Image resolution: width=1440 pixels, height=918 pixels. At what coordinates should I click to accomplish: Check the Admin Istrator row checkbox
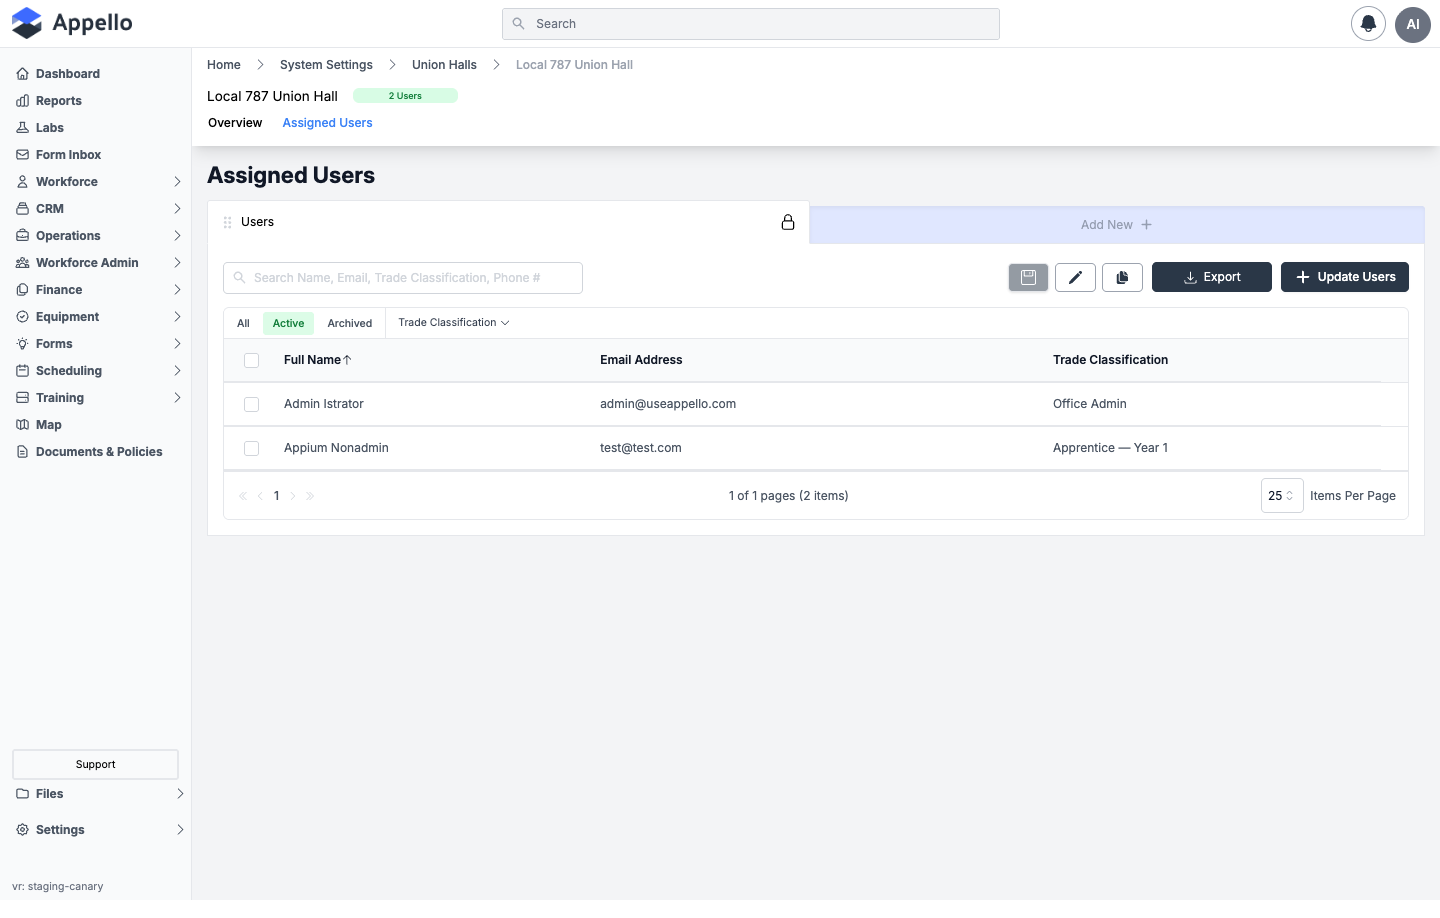251,404
